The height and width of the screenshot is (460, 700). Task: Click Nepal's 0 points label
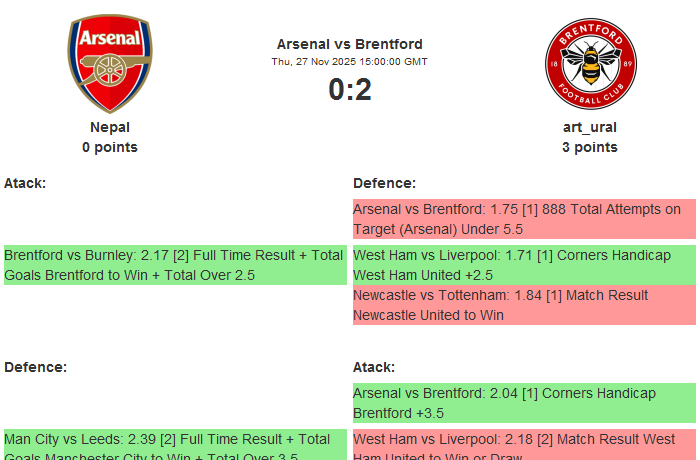[110, 147]
